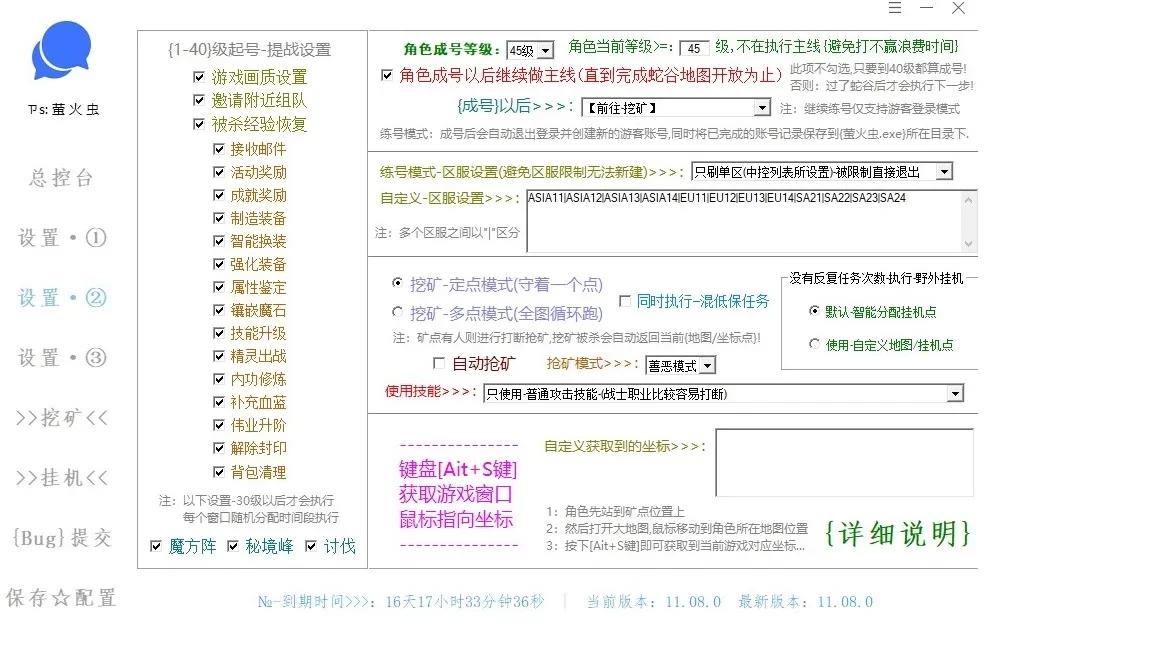Click 保存☆配置 to save settings
This screenshot has width=1152, height=648.
(62, 598)
